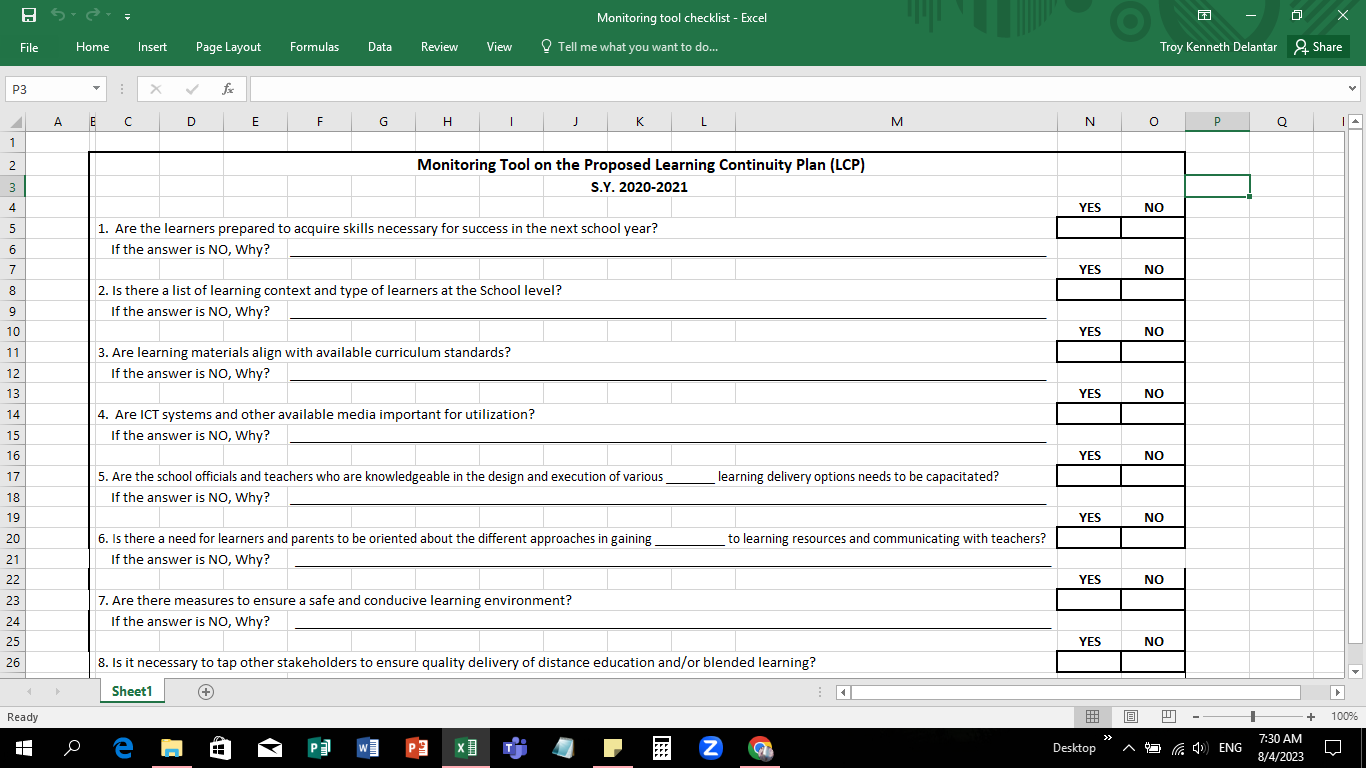Open the Review tab
This screenshot has height=768, width=1366.
pos(439,47)
